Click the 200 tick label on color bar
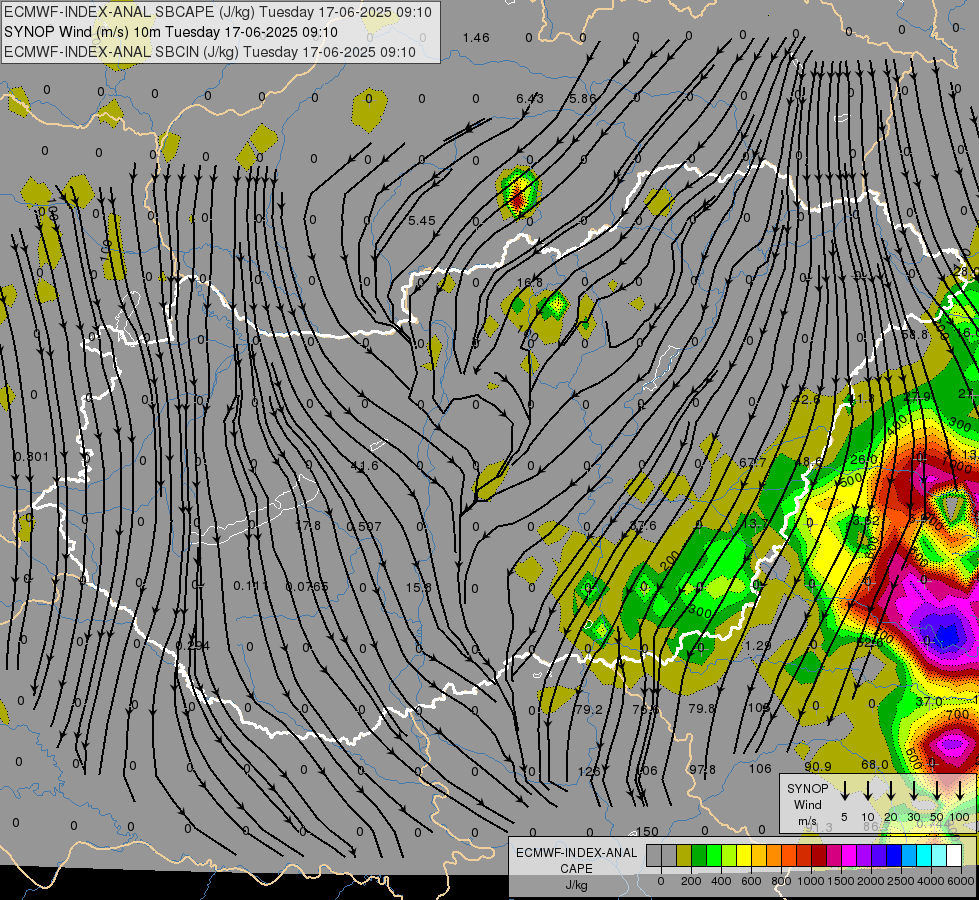The image size is (979, 900). coord(691,881)
